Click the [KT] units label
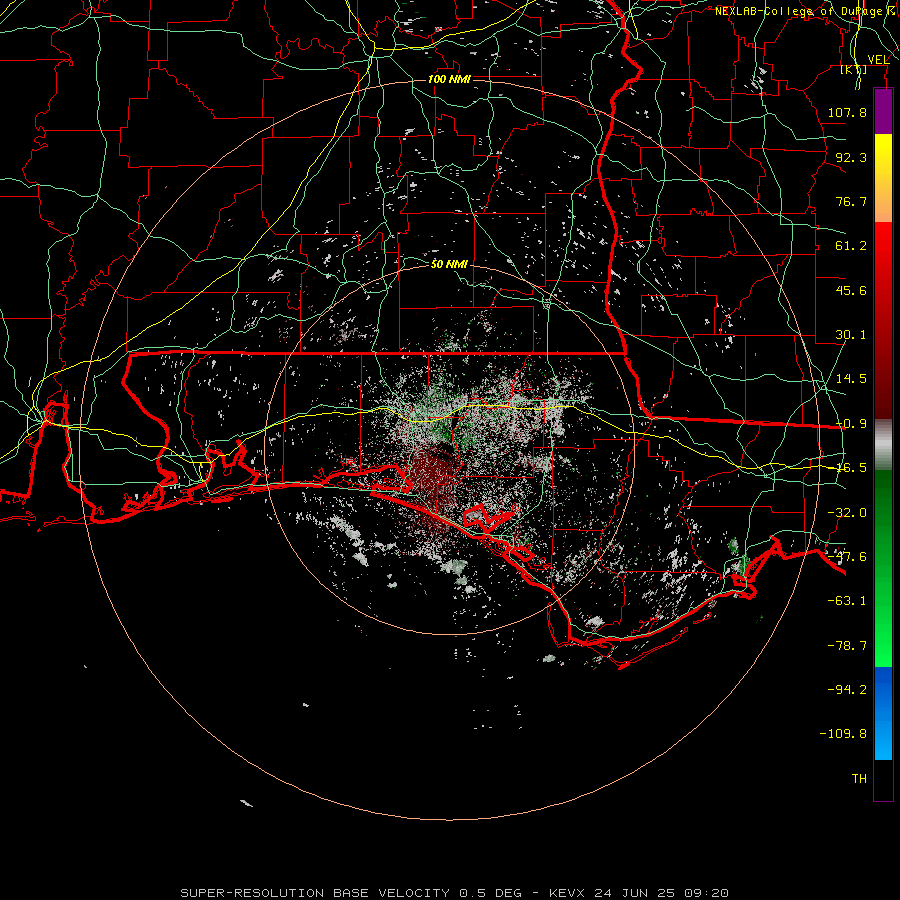 (854, 69)
